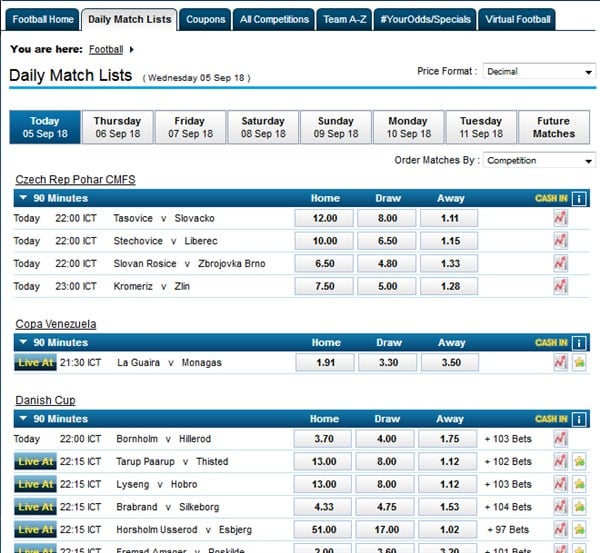
Task: Click Lyseng v Hobro match name
Action: (x=157, y=484)
